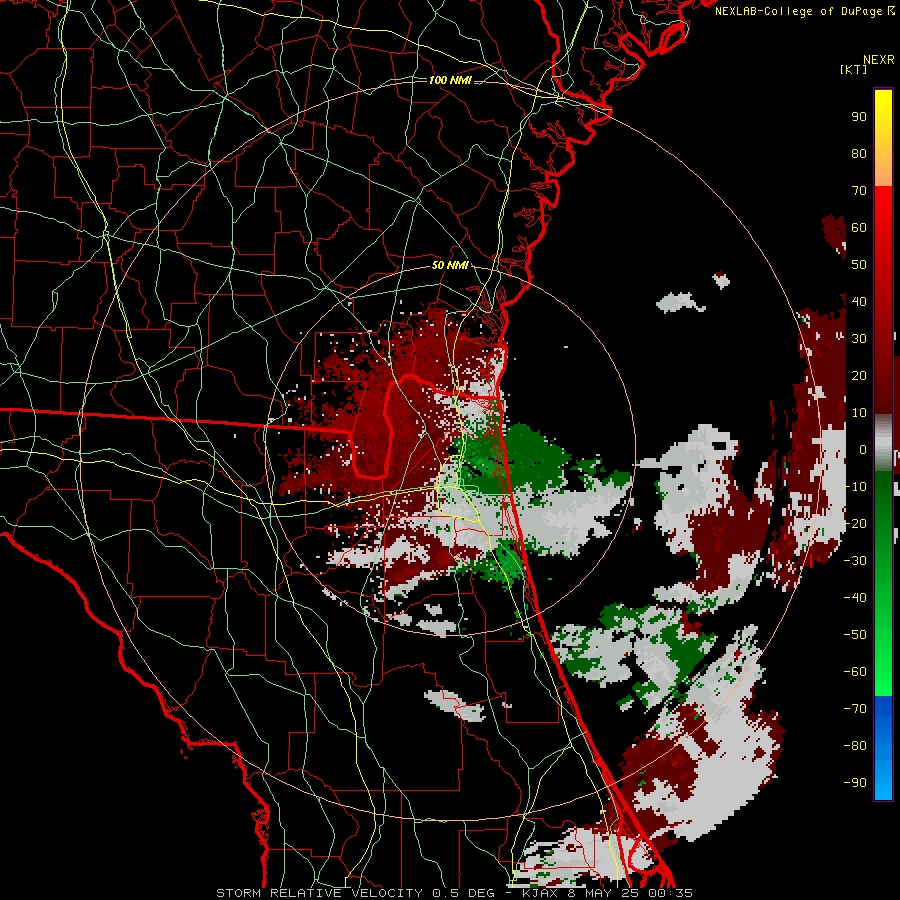This screenshot has width=900, height=900.
Task: Select the positive 20 scale value
Action: [859, 375]
